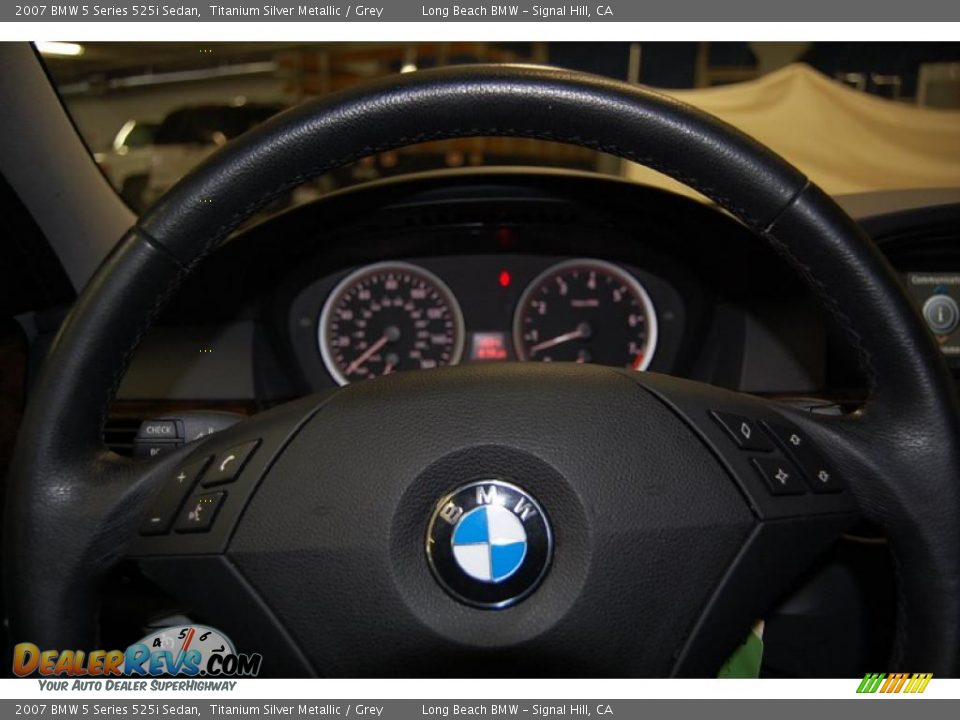Screen dimensions: 960x720
Task: Click the round dial icon on the iDrive screen
Action: tap(940, 314)
